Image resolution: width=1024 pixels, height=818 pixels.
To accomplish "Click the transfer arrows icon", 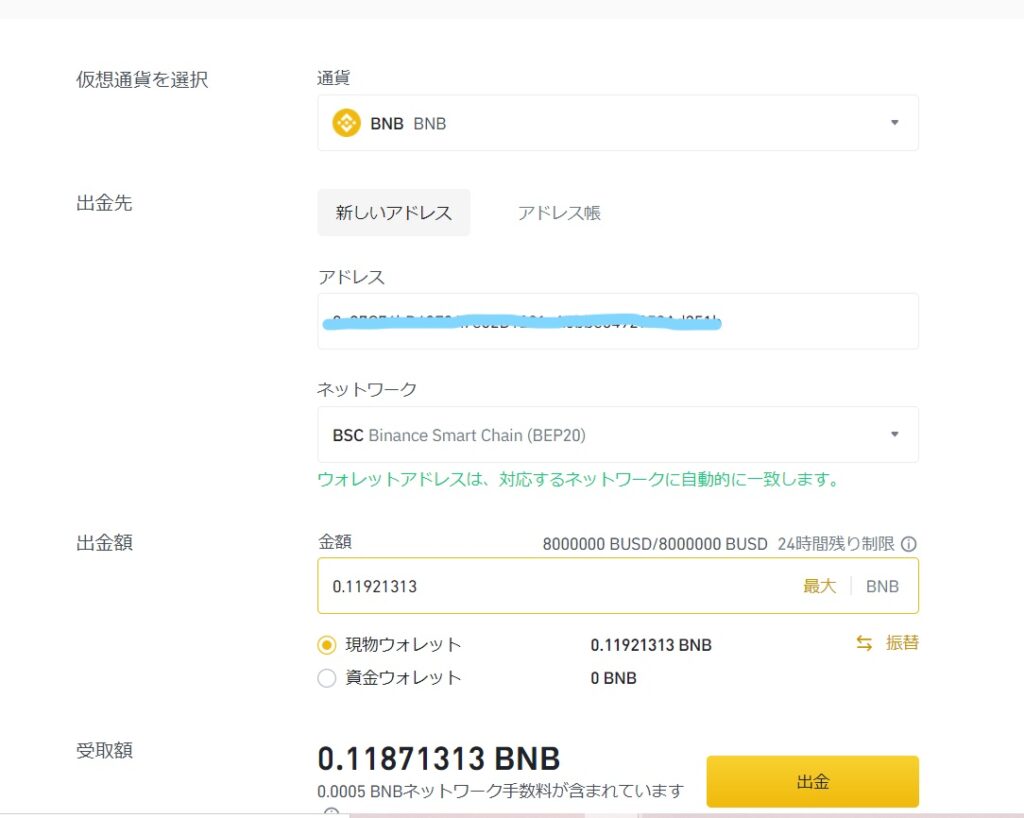I will click(x=864, y=644).
